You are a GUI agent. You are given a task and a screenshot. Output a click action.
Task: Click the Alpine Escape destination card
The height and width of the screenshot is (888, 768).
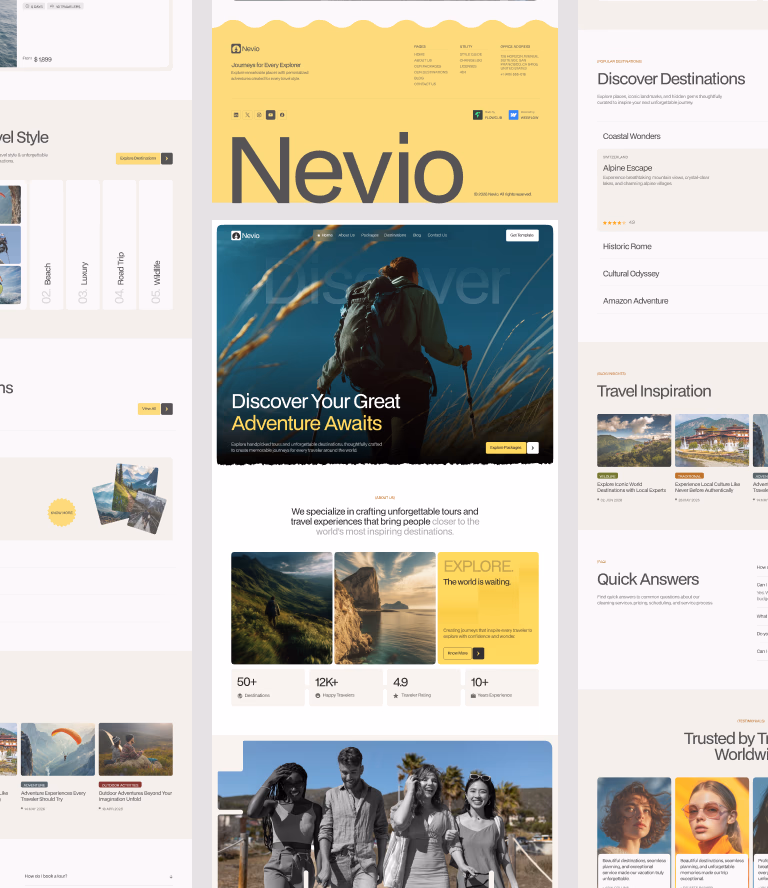pyautogui.click(x=682, y=190)
